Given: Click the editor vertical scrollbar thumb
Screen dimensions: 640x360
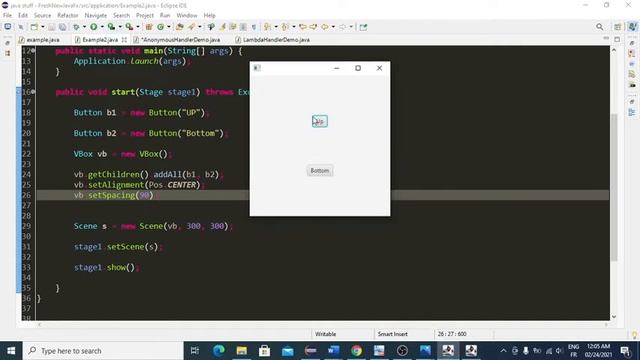Looking at the screenshot, I should coord(614,188).
